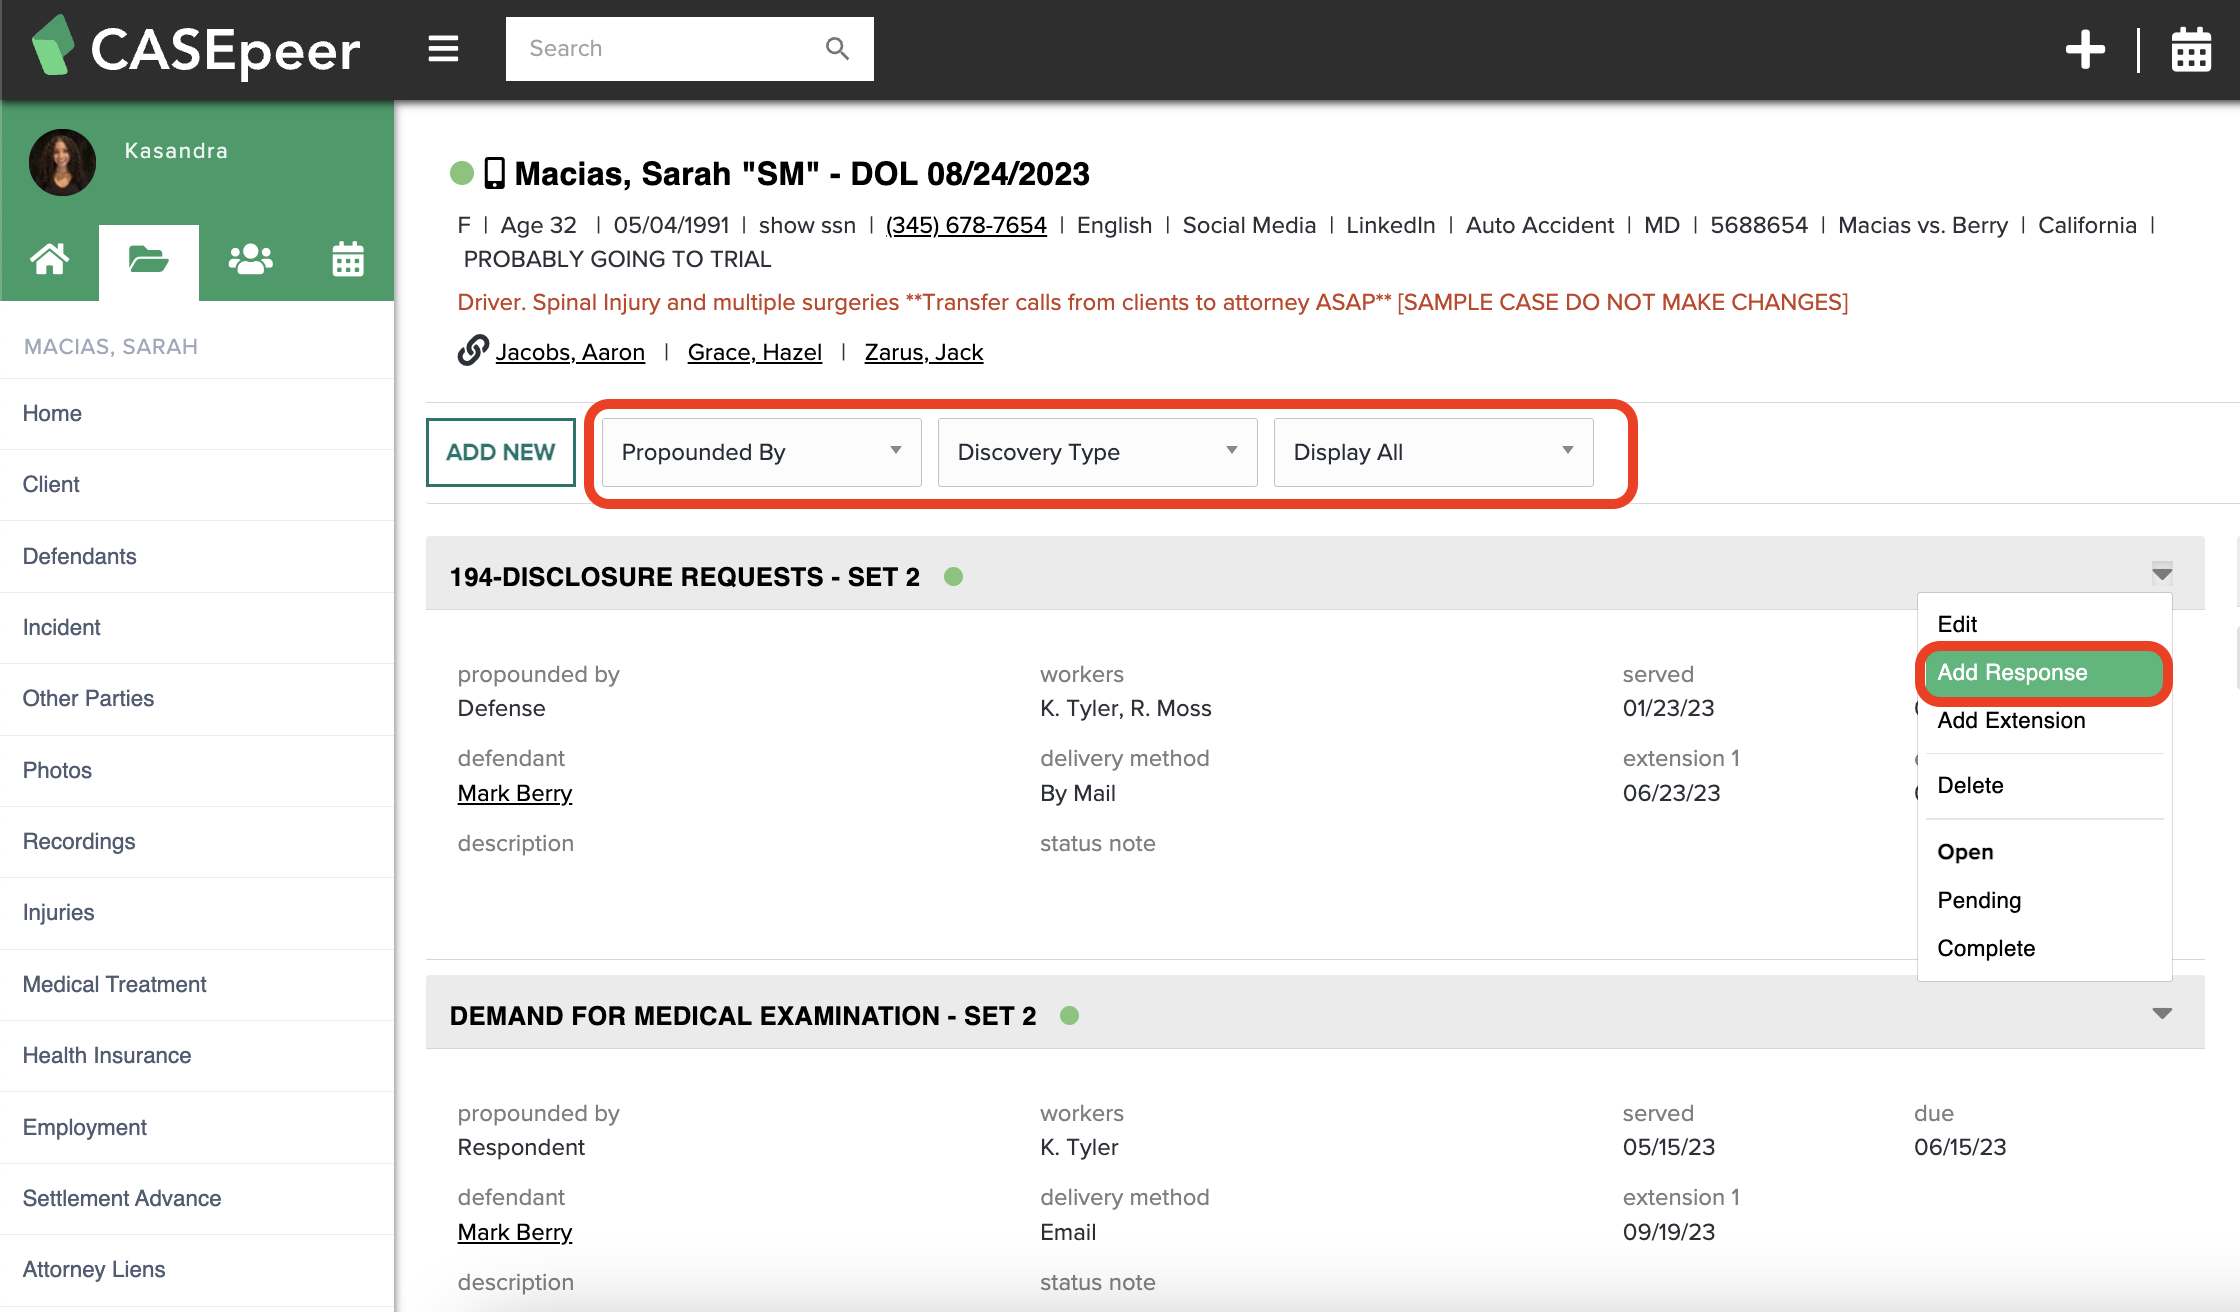
Task: Click the phone number (345) 678-7654
Action: 966,225
